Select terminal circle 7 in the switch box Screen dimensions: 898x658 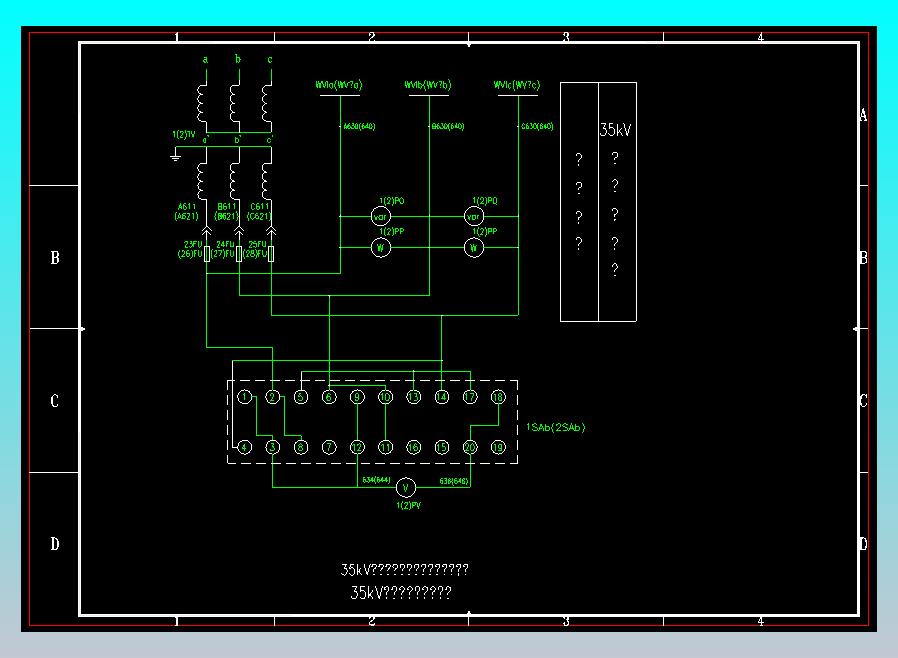point(329,447)
